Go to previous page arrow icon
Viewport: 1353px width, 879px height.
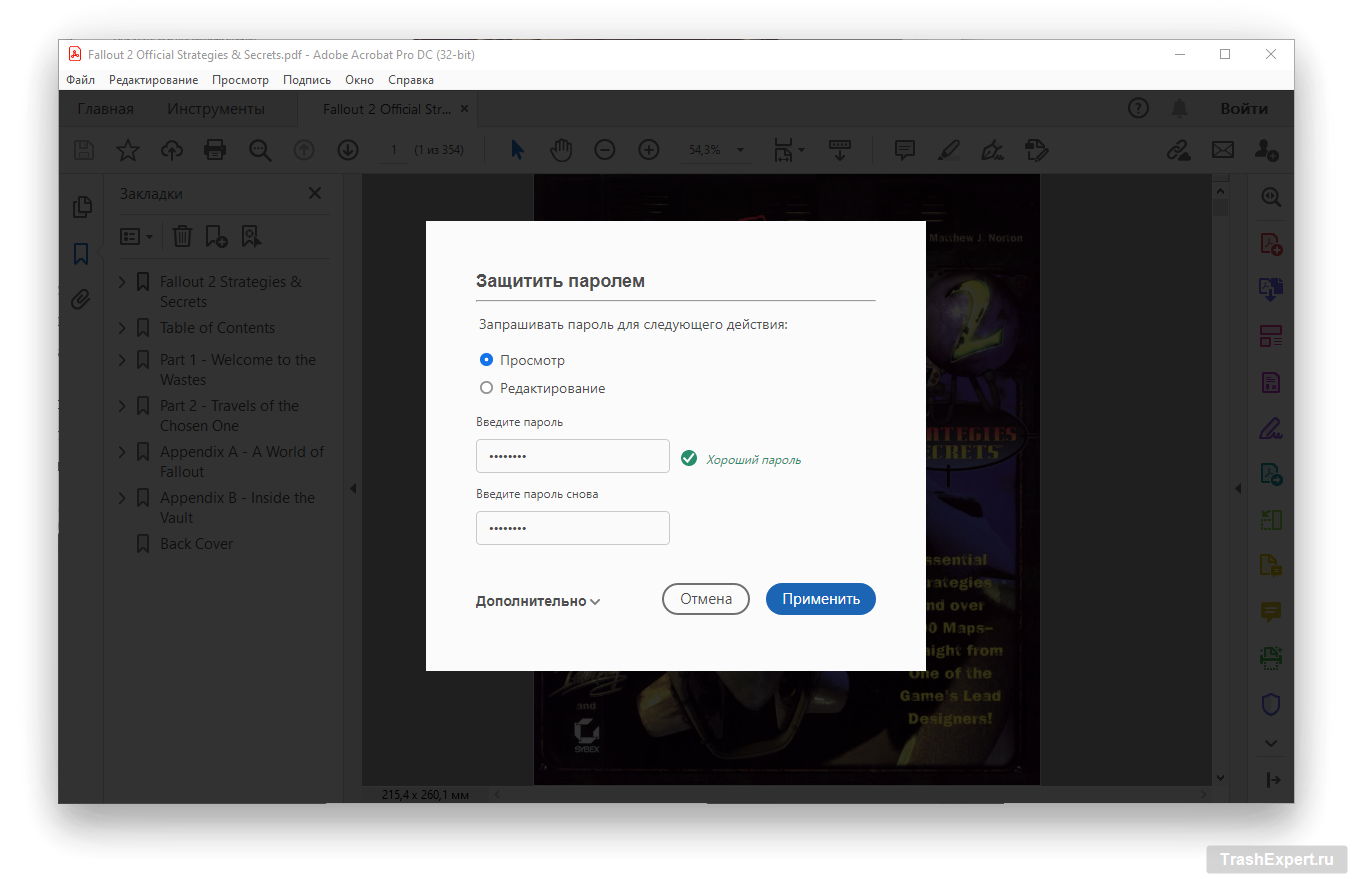point(304,150)
